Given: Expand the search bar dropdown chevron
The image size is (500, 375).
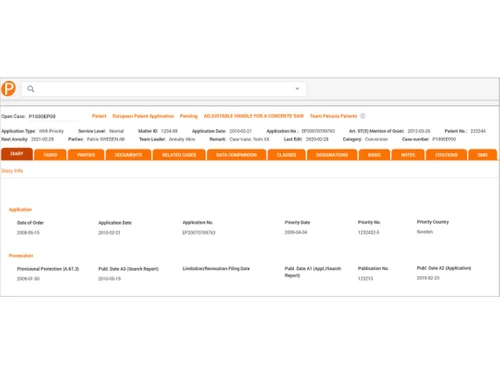Looking at the screenshot, I should click(x=297, y=89).
